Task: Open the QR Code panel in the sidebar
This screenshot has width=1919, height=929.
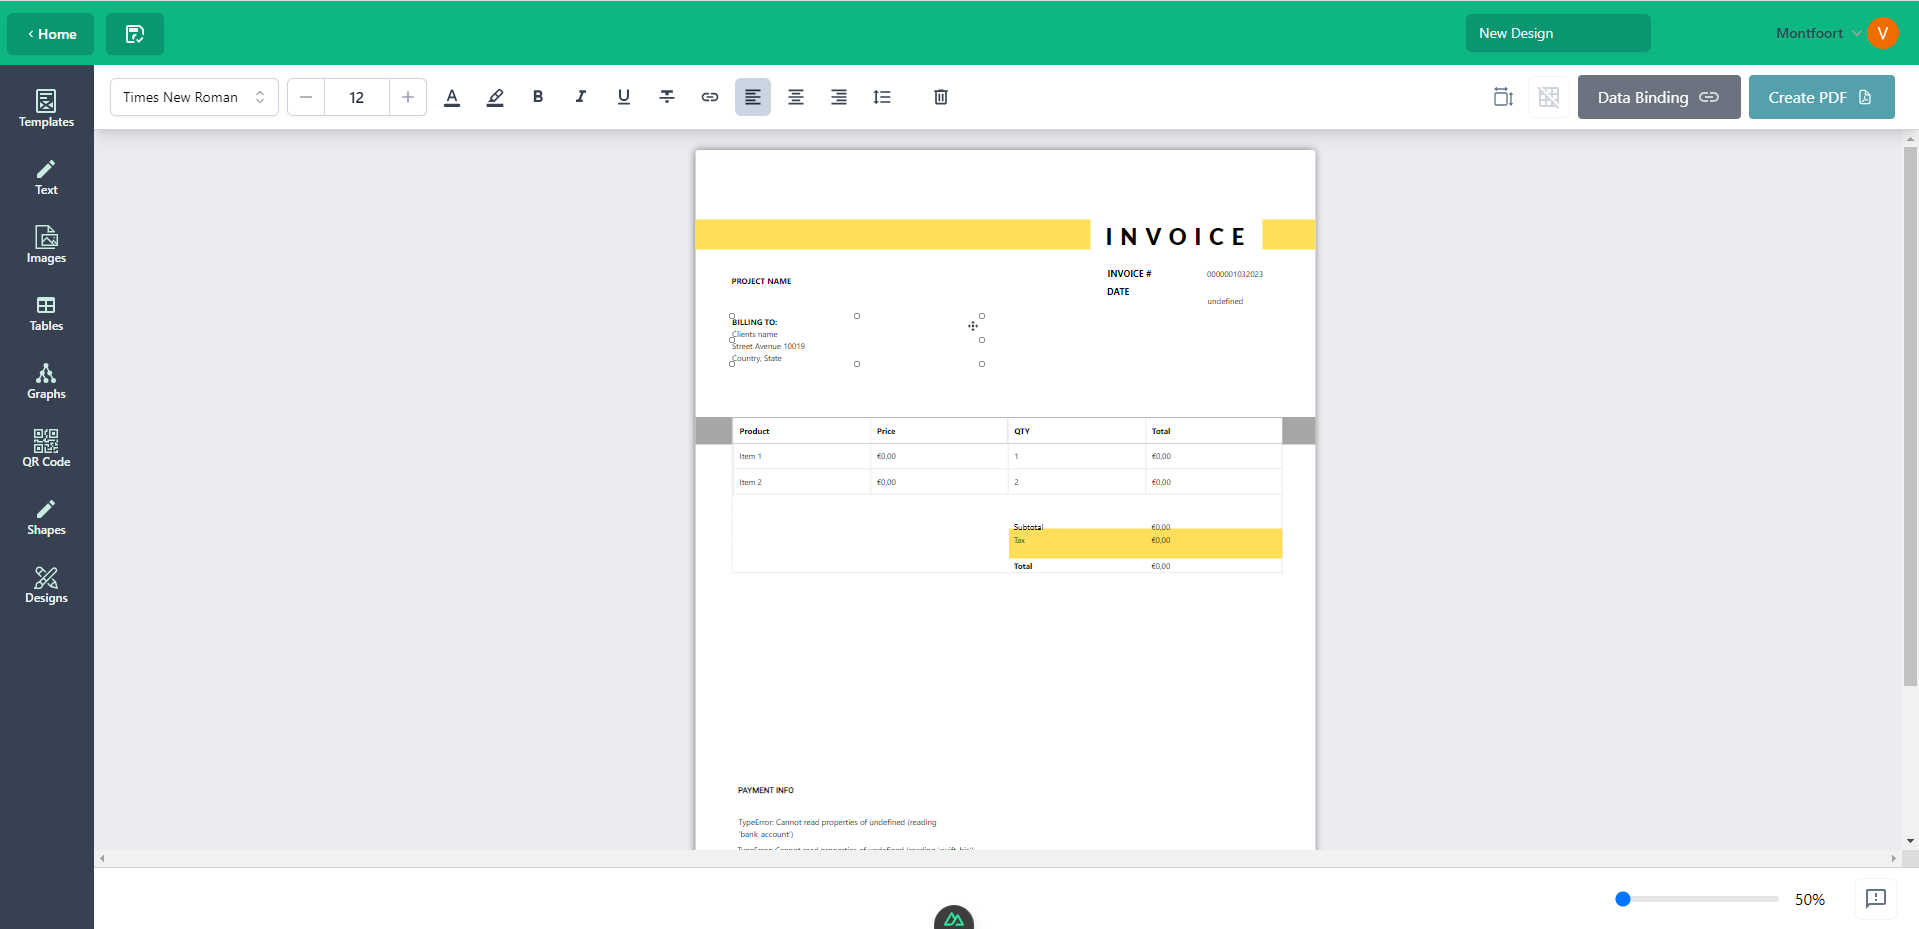Action: click(x=45, y=447)
